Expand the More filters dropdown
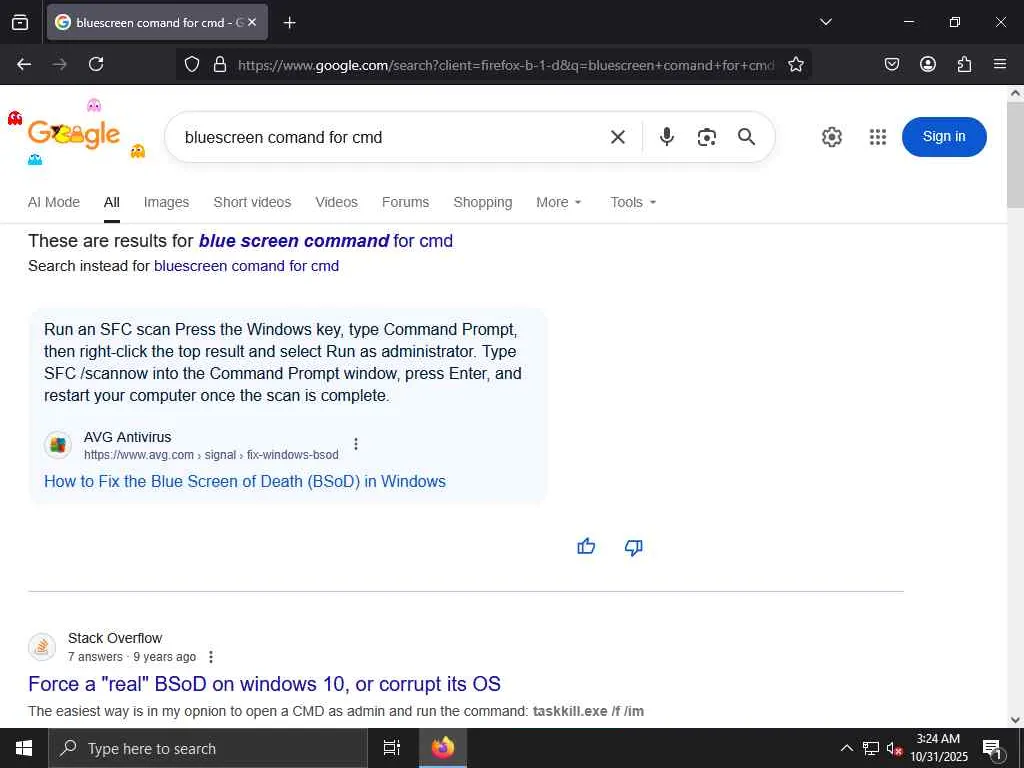The width and height of the screenshot is (1024, 768). tap(558, 202)
